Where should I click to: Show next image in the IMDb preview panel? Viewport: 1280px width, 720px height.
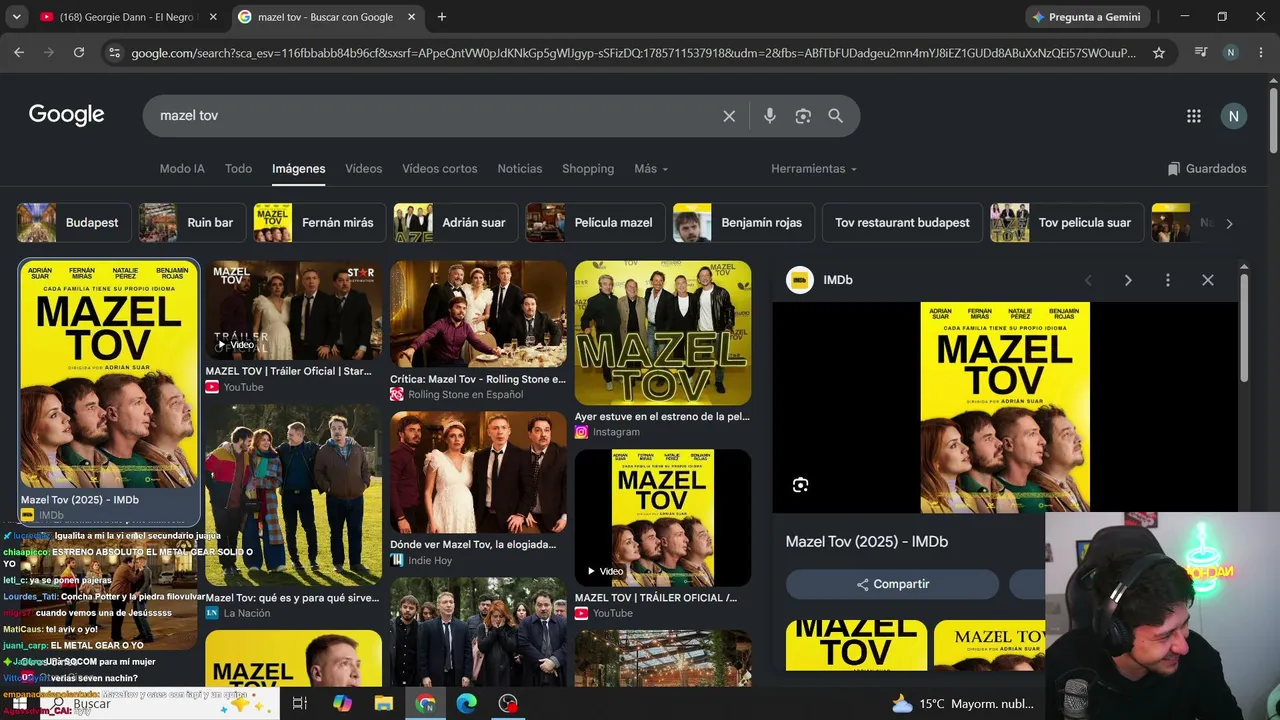coord(1128,280)
